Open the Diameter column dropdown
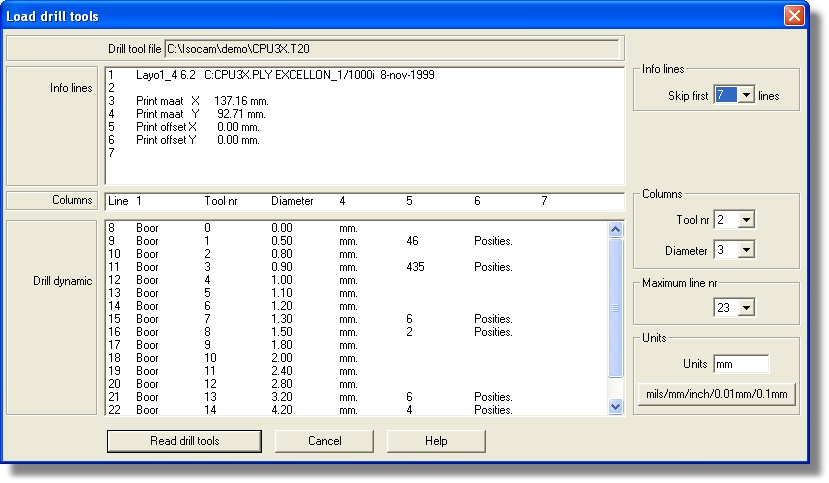Viewport: 829px width, 483px height. [x=745, y=249]
